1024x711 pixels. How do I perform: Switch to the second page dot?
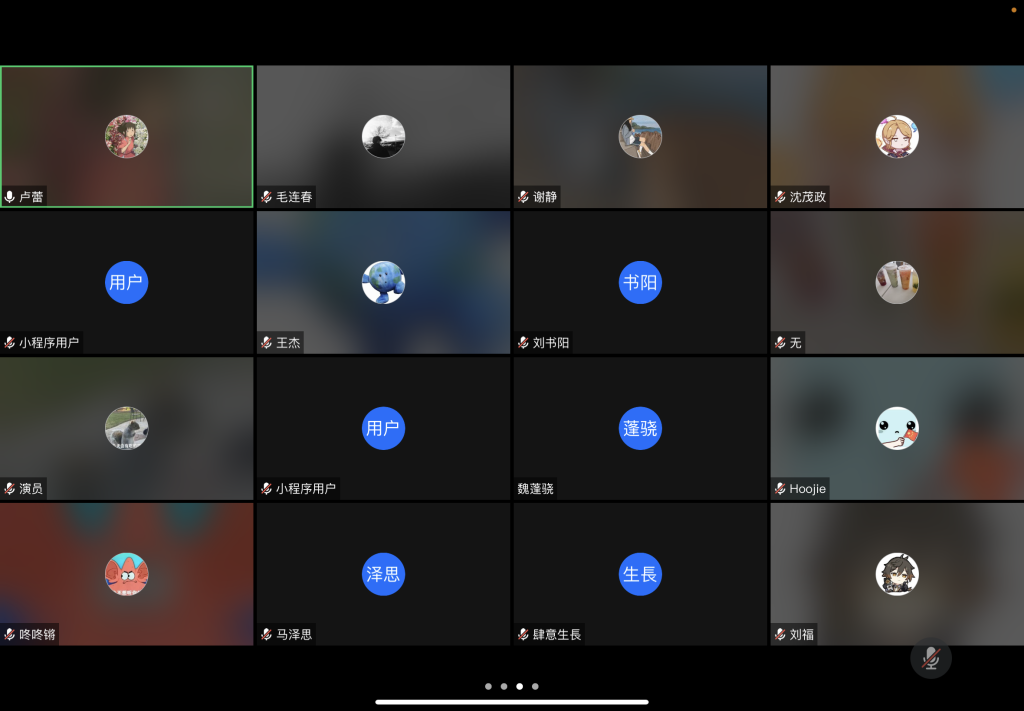[504, 687]
